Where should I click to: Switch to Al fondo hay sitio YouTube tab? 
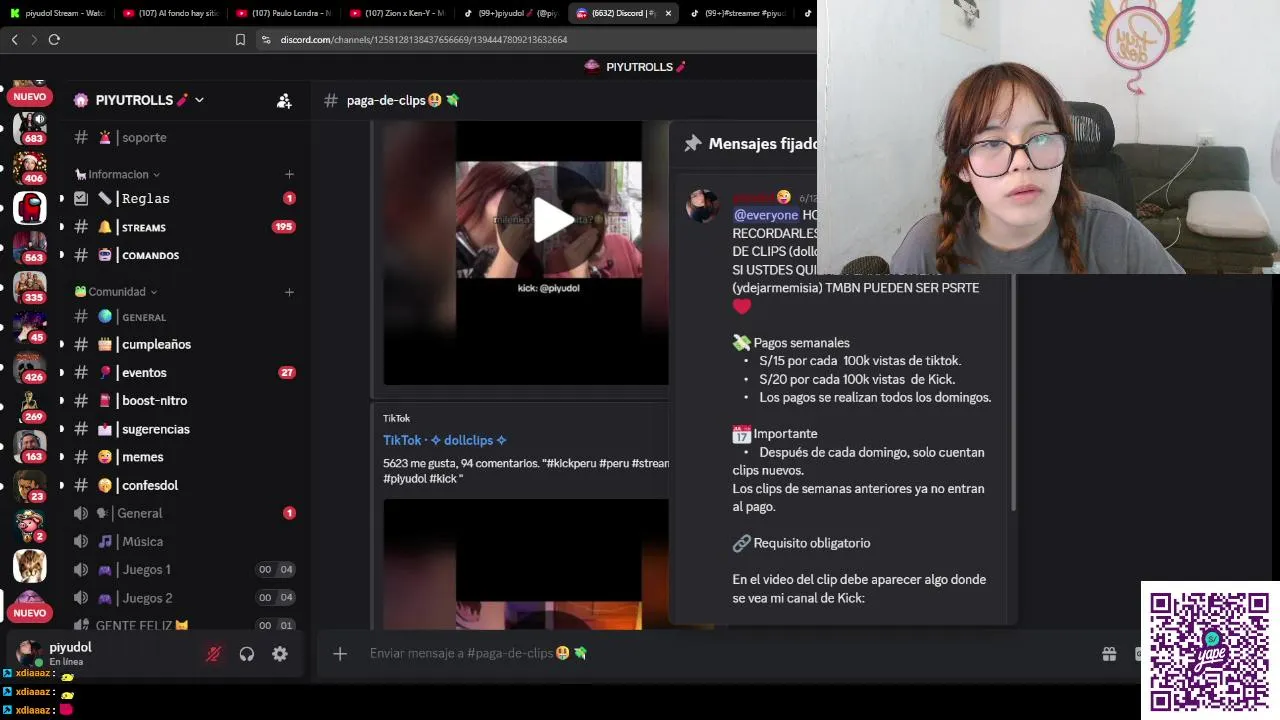170,13
